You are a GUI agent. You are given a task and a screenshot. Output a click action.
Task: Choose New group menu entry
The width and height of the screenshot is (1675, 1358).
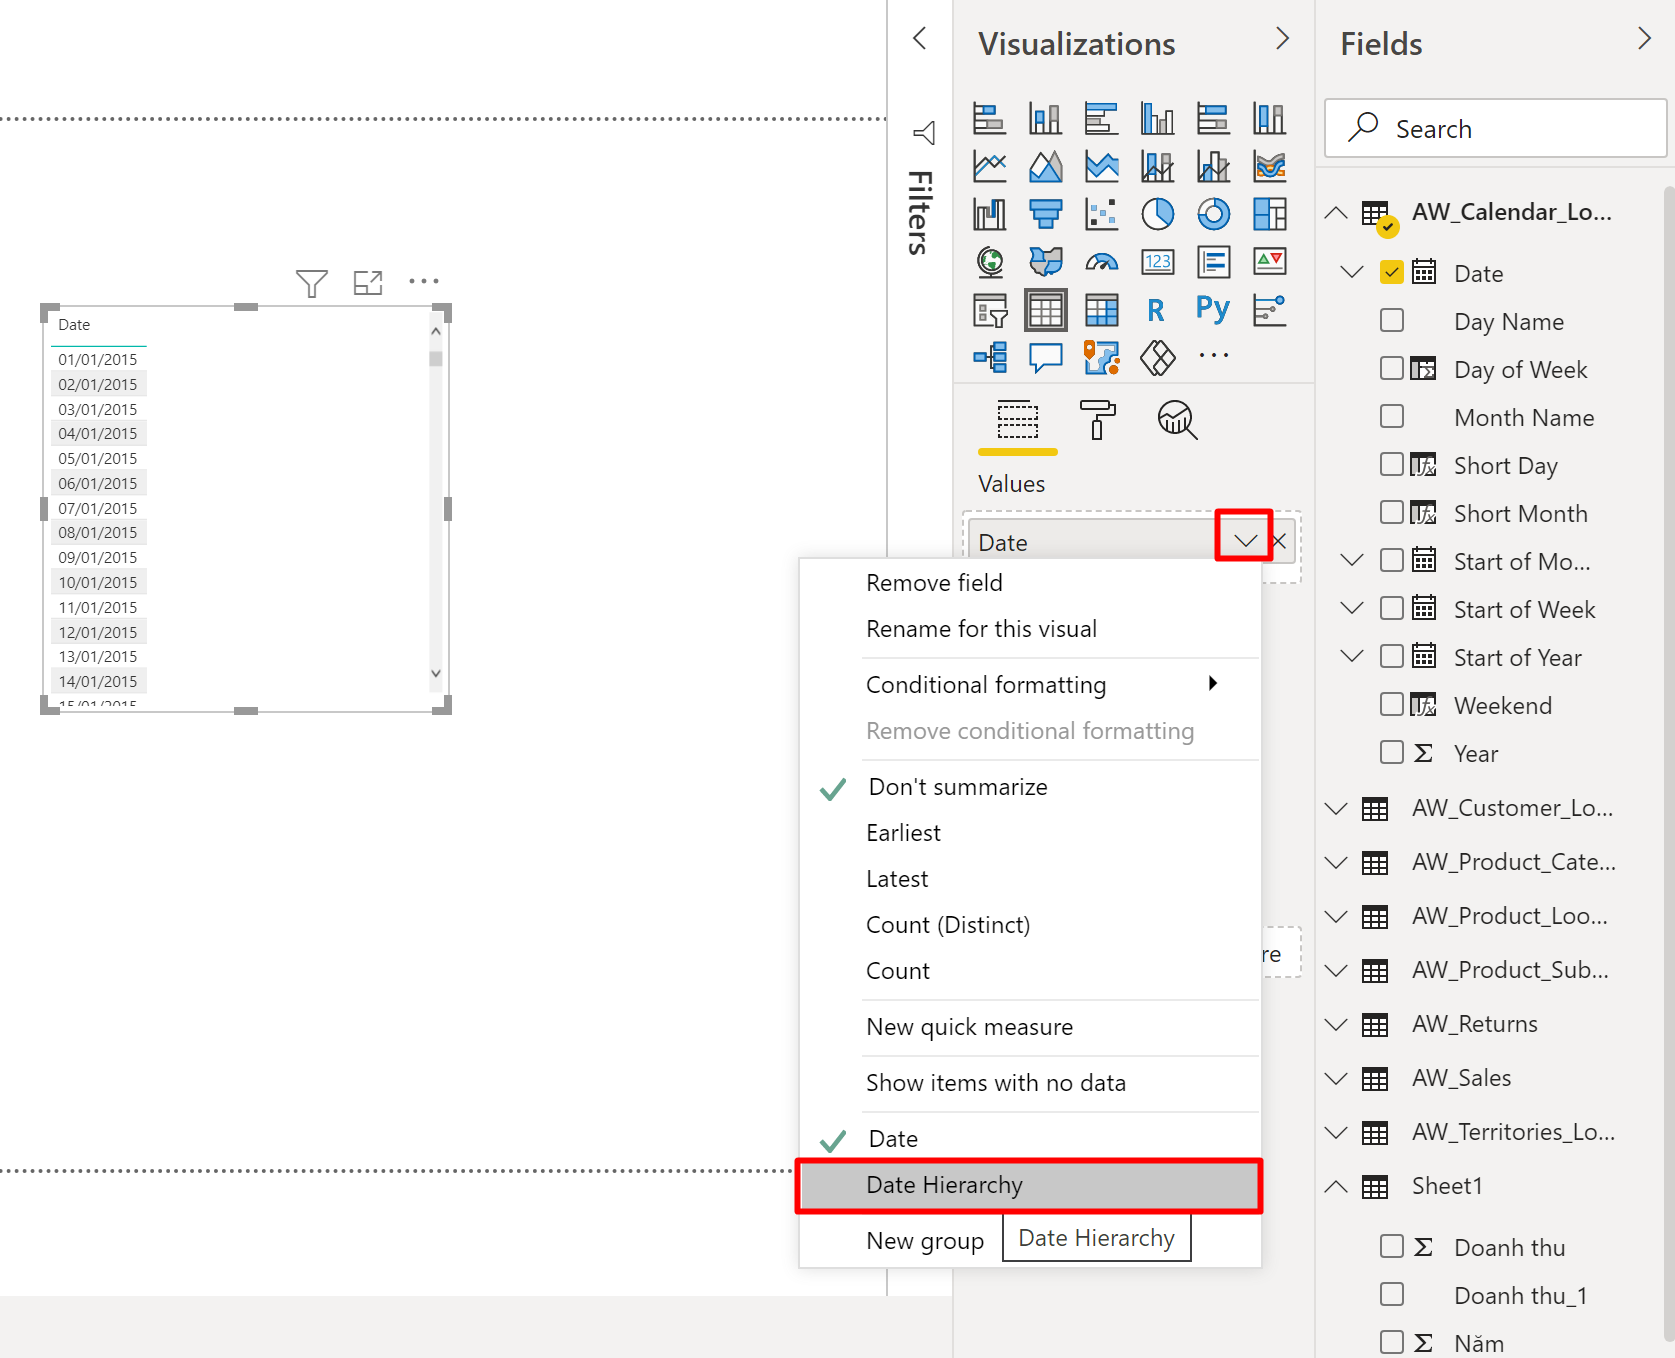pos(924,1241)
